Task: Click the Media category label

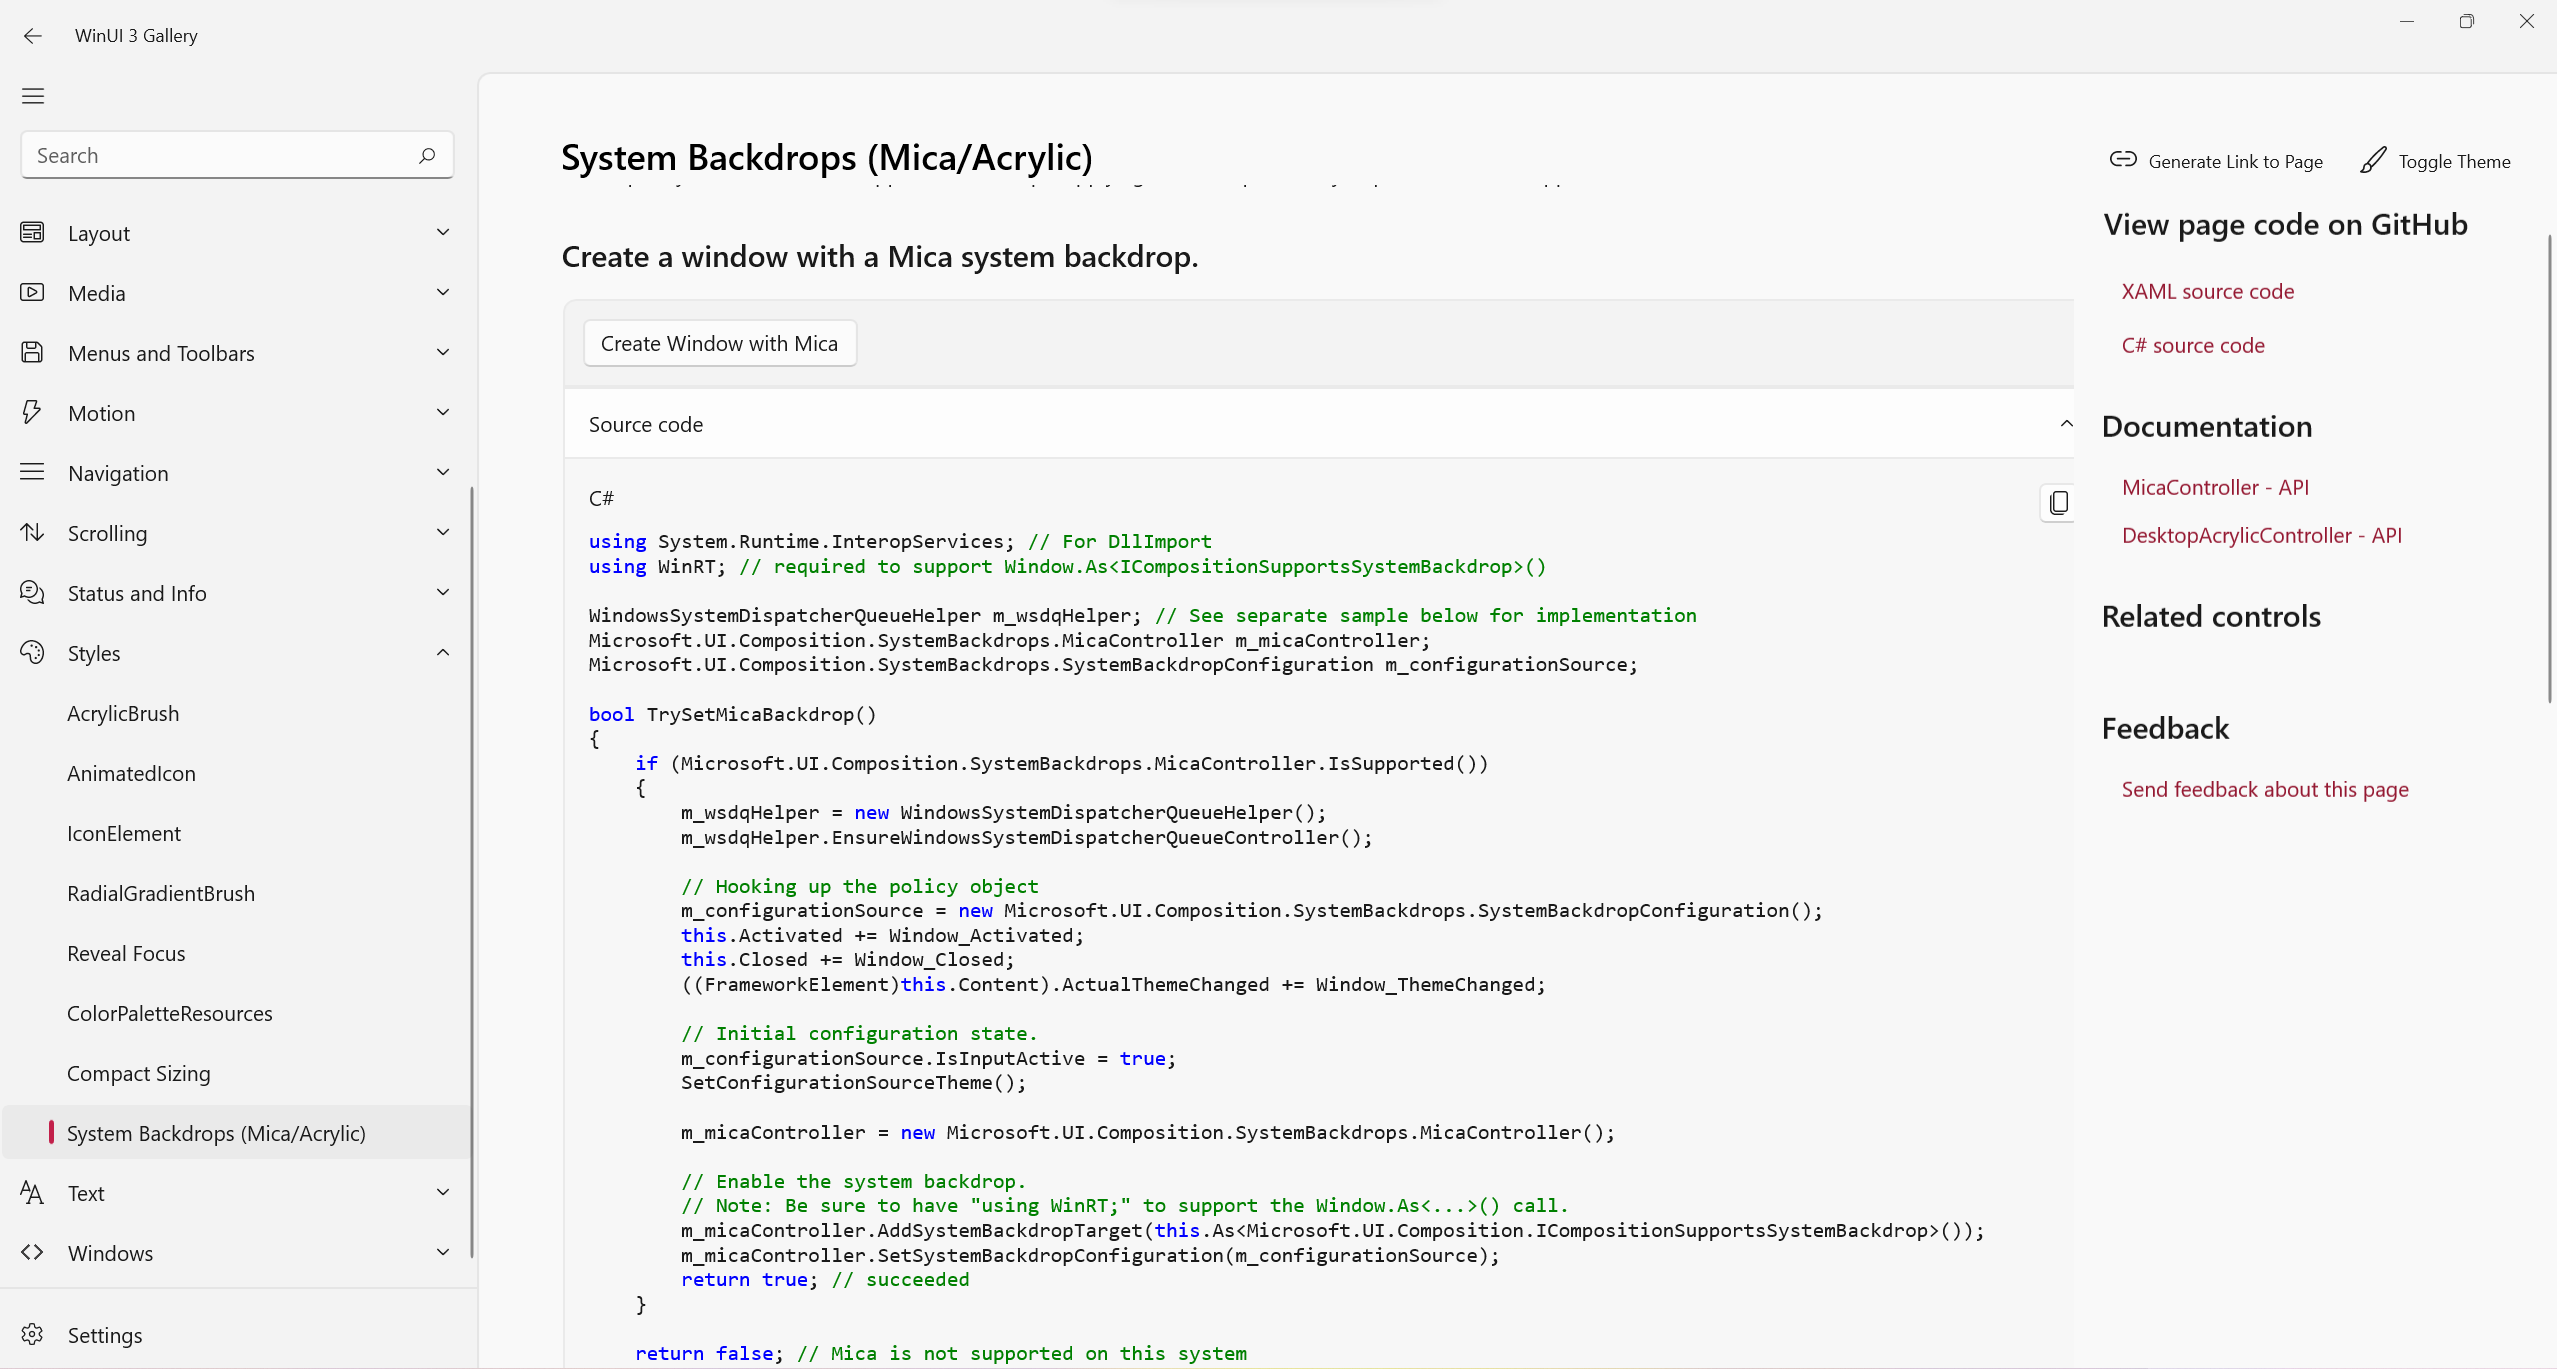Action: 97,293
